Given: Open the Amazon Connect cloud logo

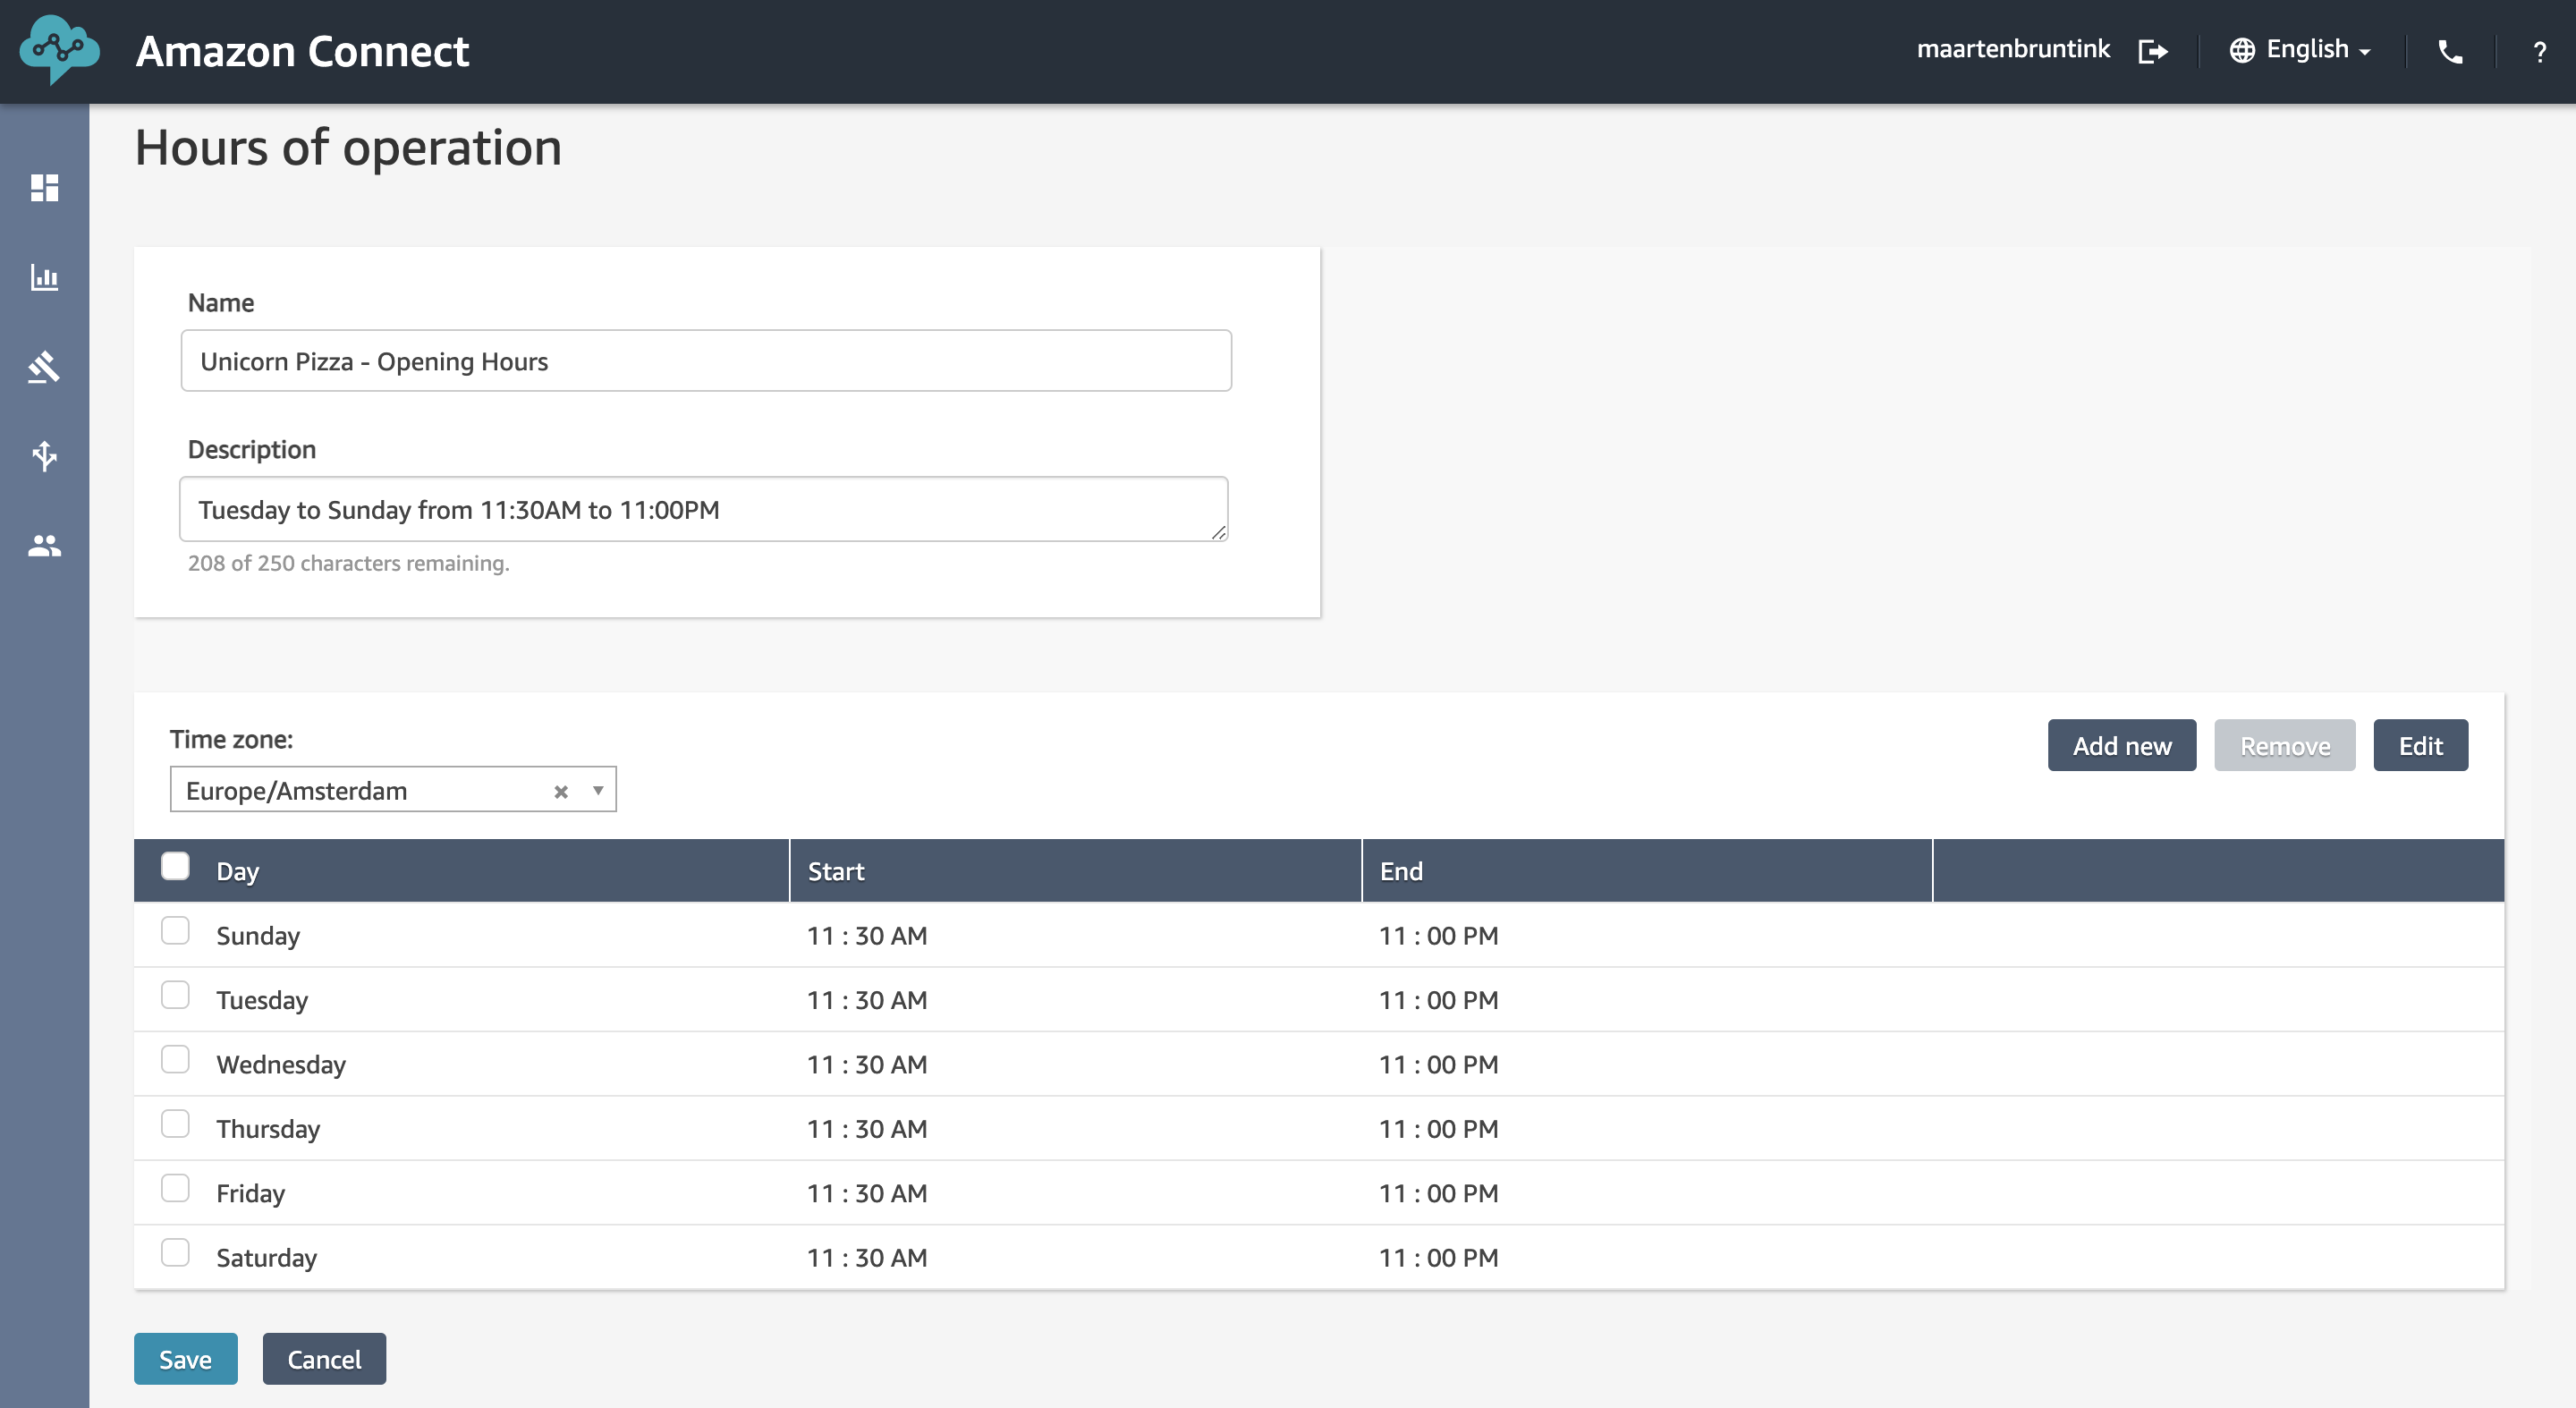Looking at the screenshot, I should pos(60,48).
